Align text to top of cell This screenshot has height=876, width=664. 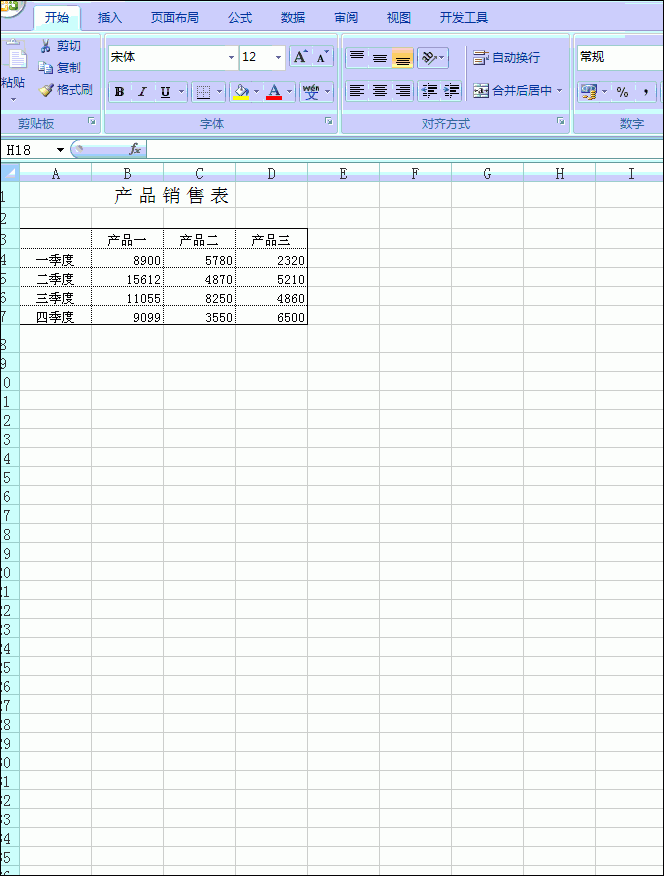(357, 58)
